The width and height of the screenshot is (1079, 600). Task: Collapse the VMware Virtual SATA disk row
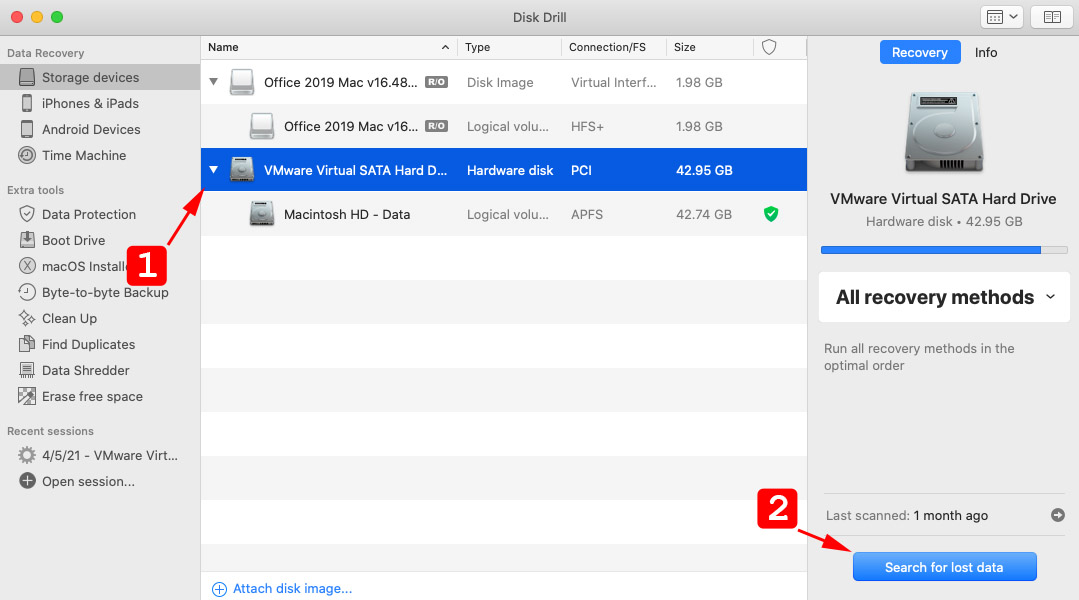pos(213,170)
